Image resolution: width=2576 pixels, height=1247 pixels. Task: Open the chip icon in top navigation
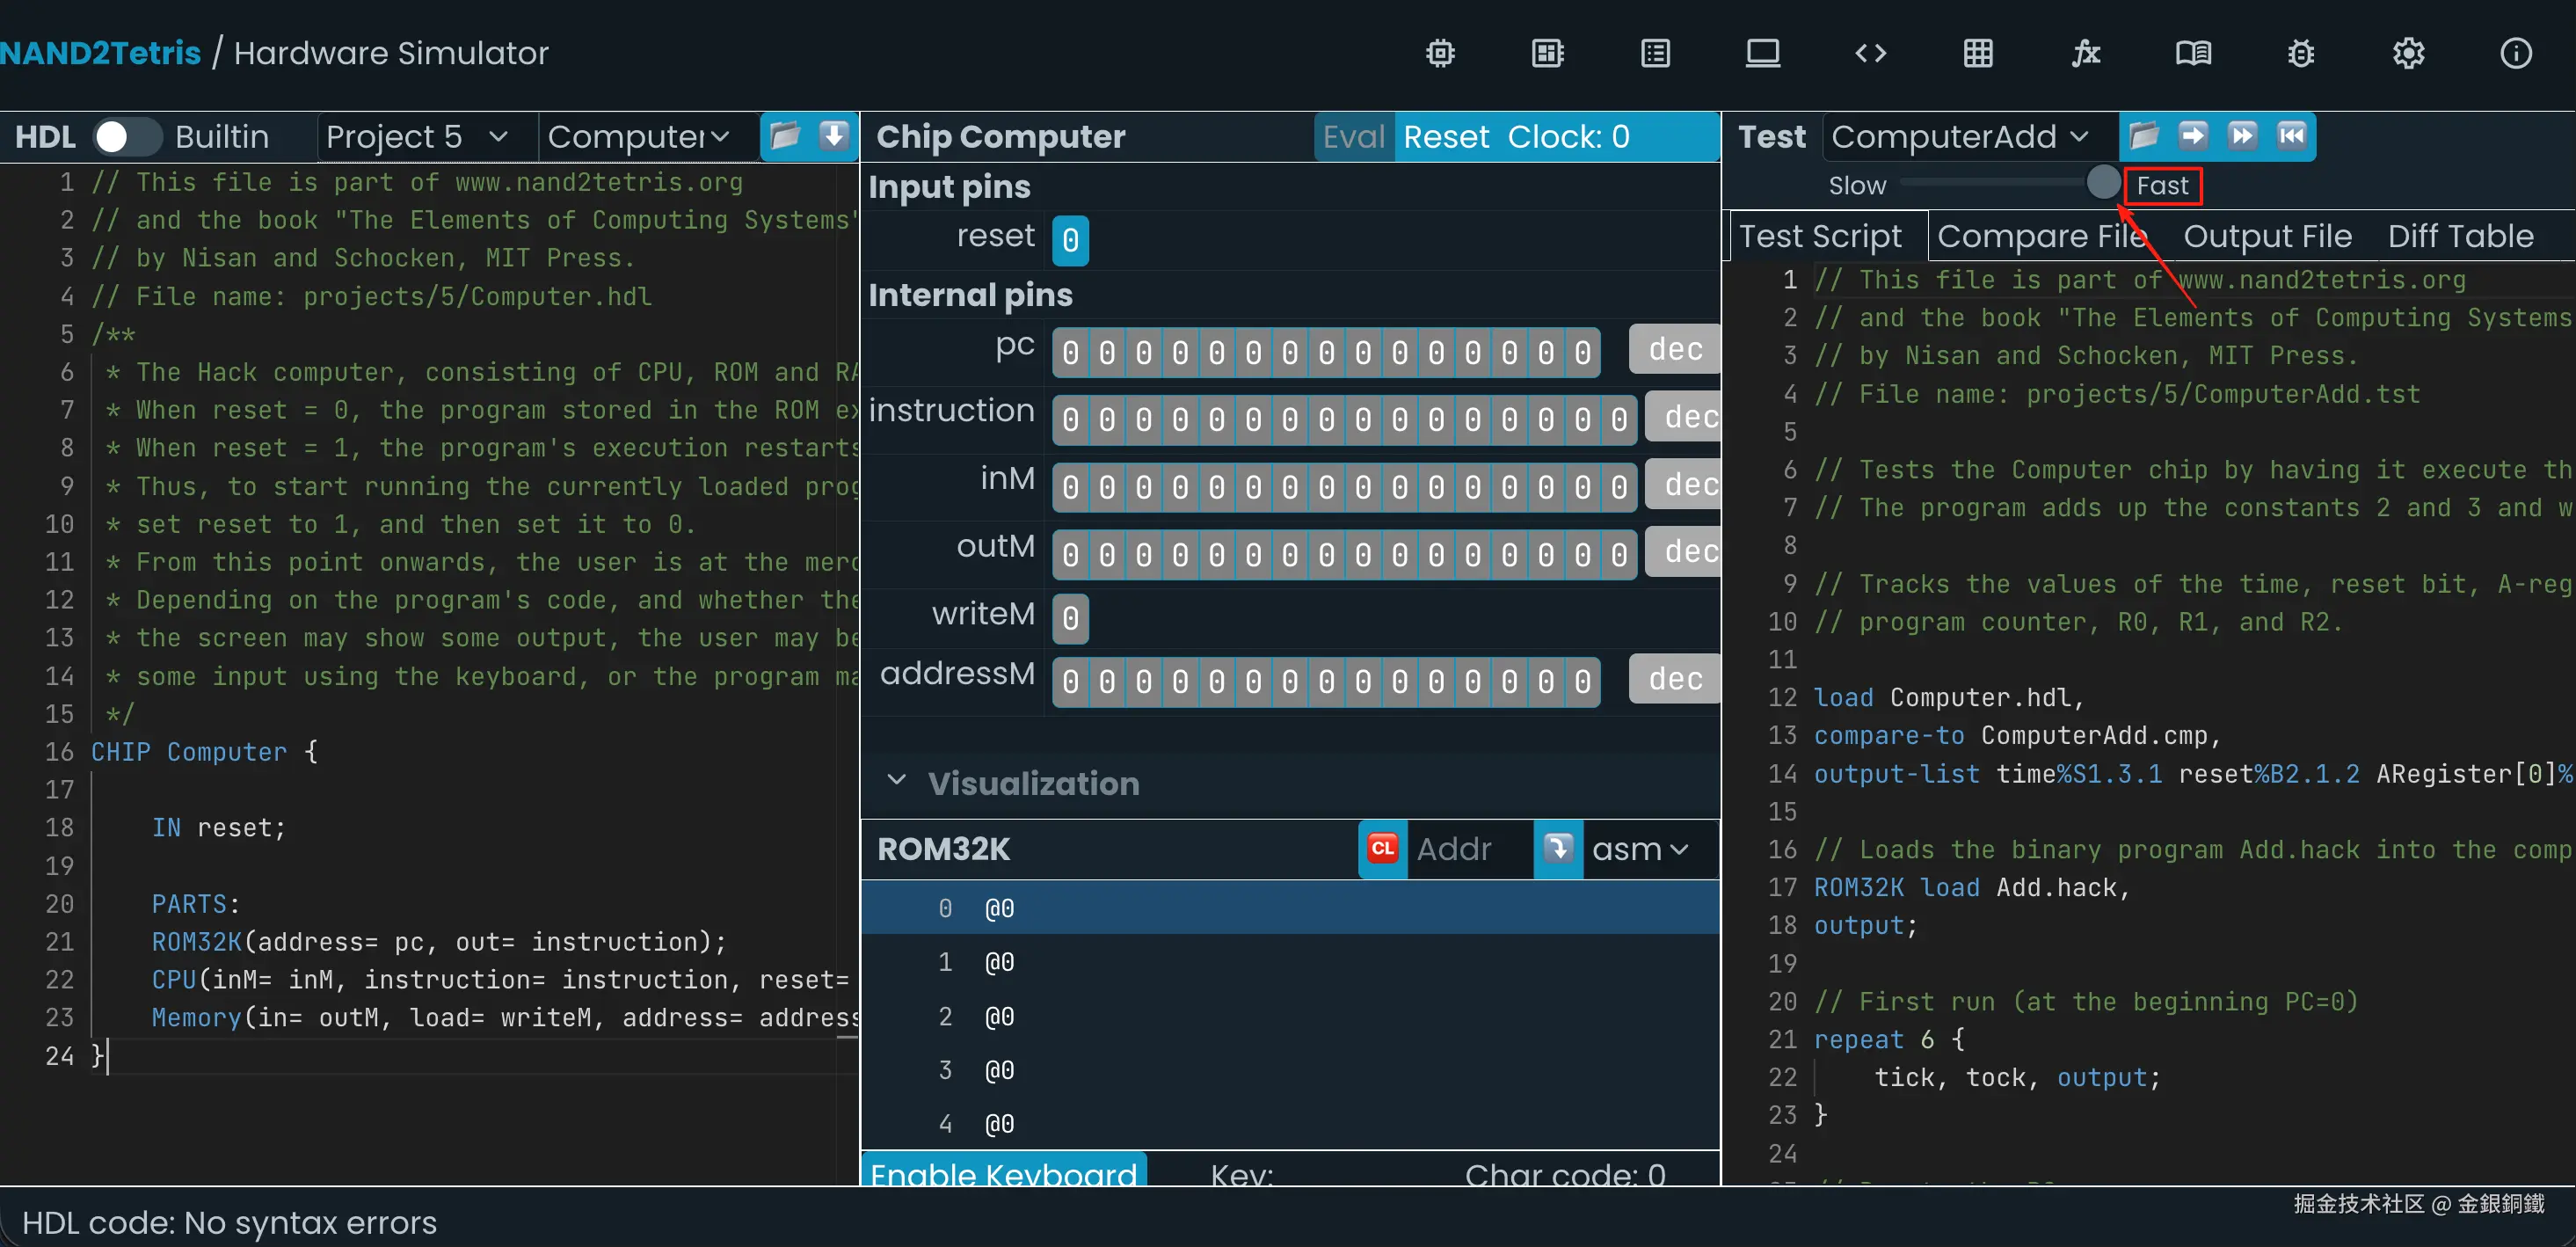click(x=1440, y=53)
